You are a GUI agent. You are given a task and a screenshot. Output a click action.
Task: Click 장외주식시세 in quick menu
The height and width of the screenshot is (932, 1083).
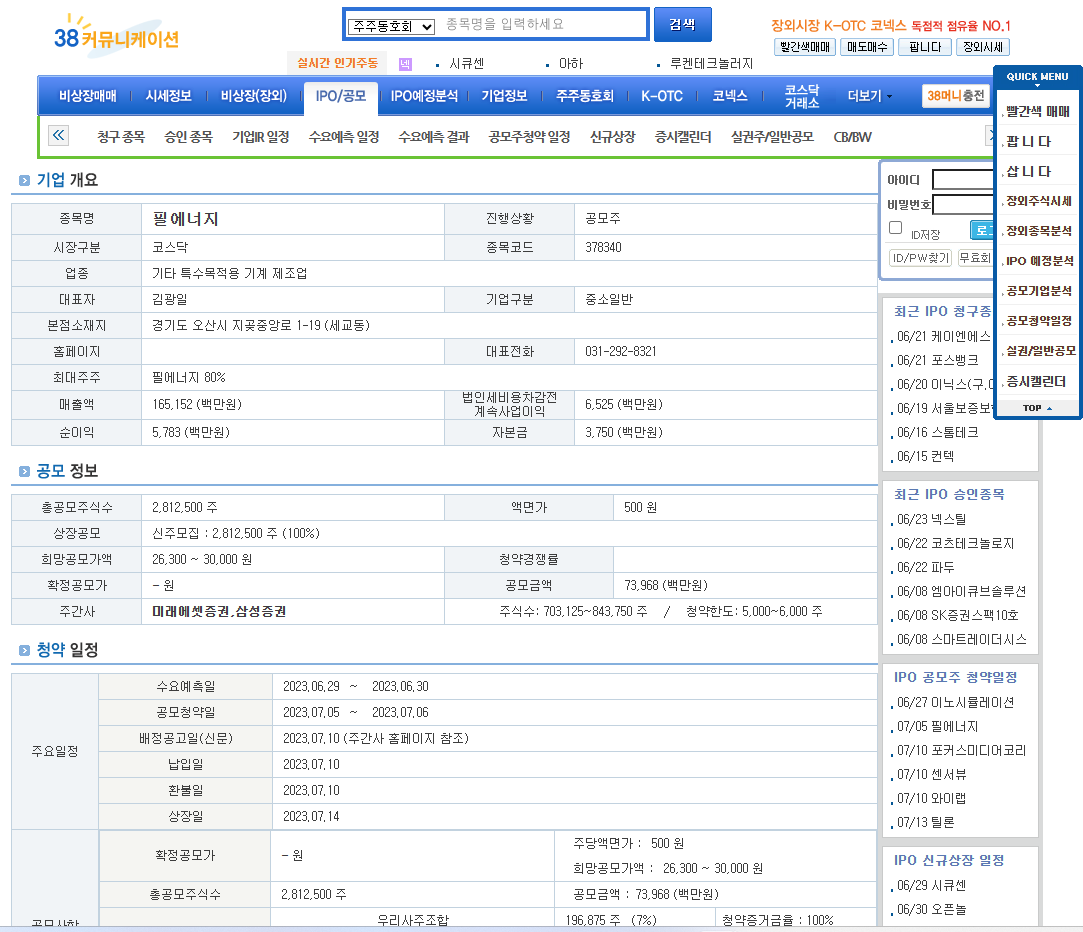point(1039,201)
